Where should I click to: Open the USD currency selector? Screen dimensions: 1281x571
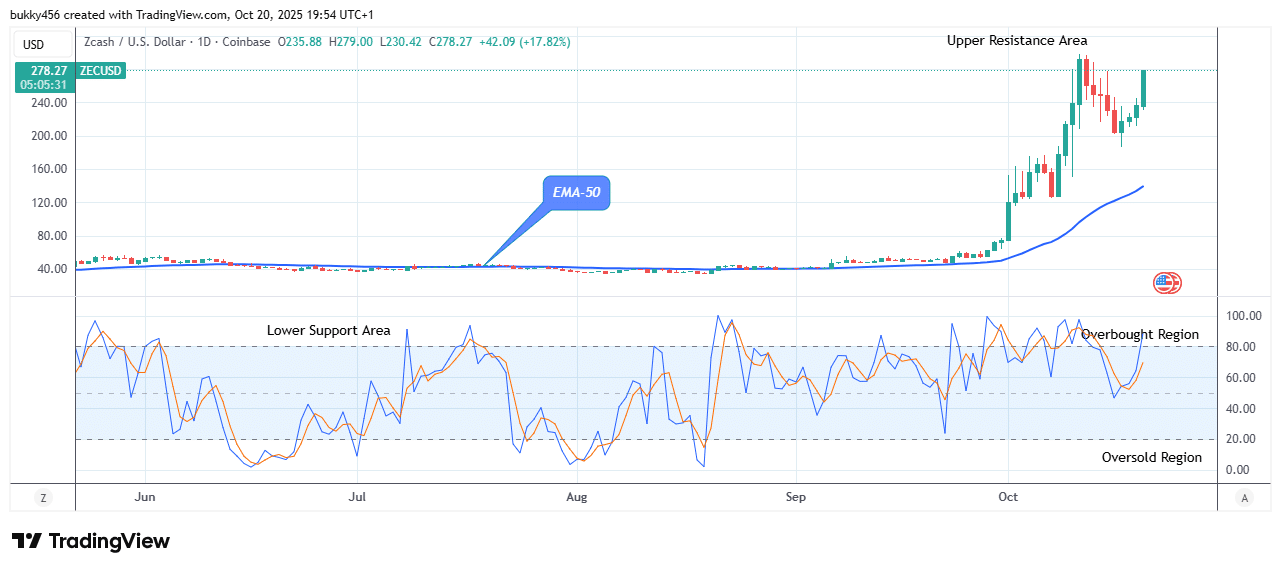34,44
